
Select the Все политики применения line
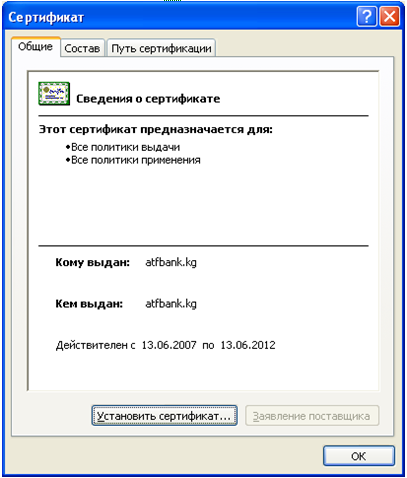133,160
